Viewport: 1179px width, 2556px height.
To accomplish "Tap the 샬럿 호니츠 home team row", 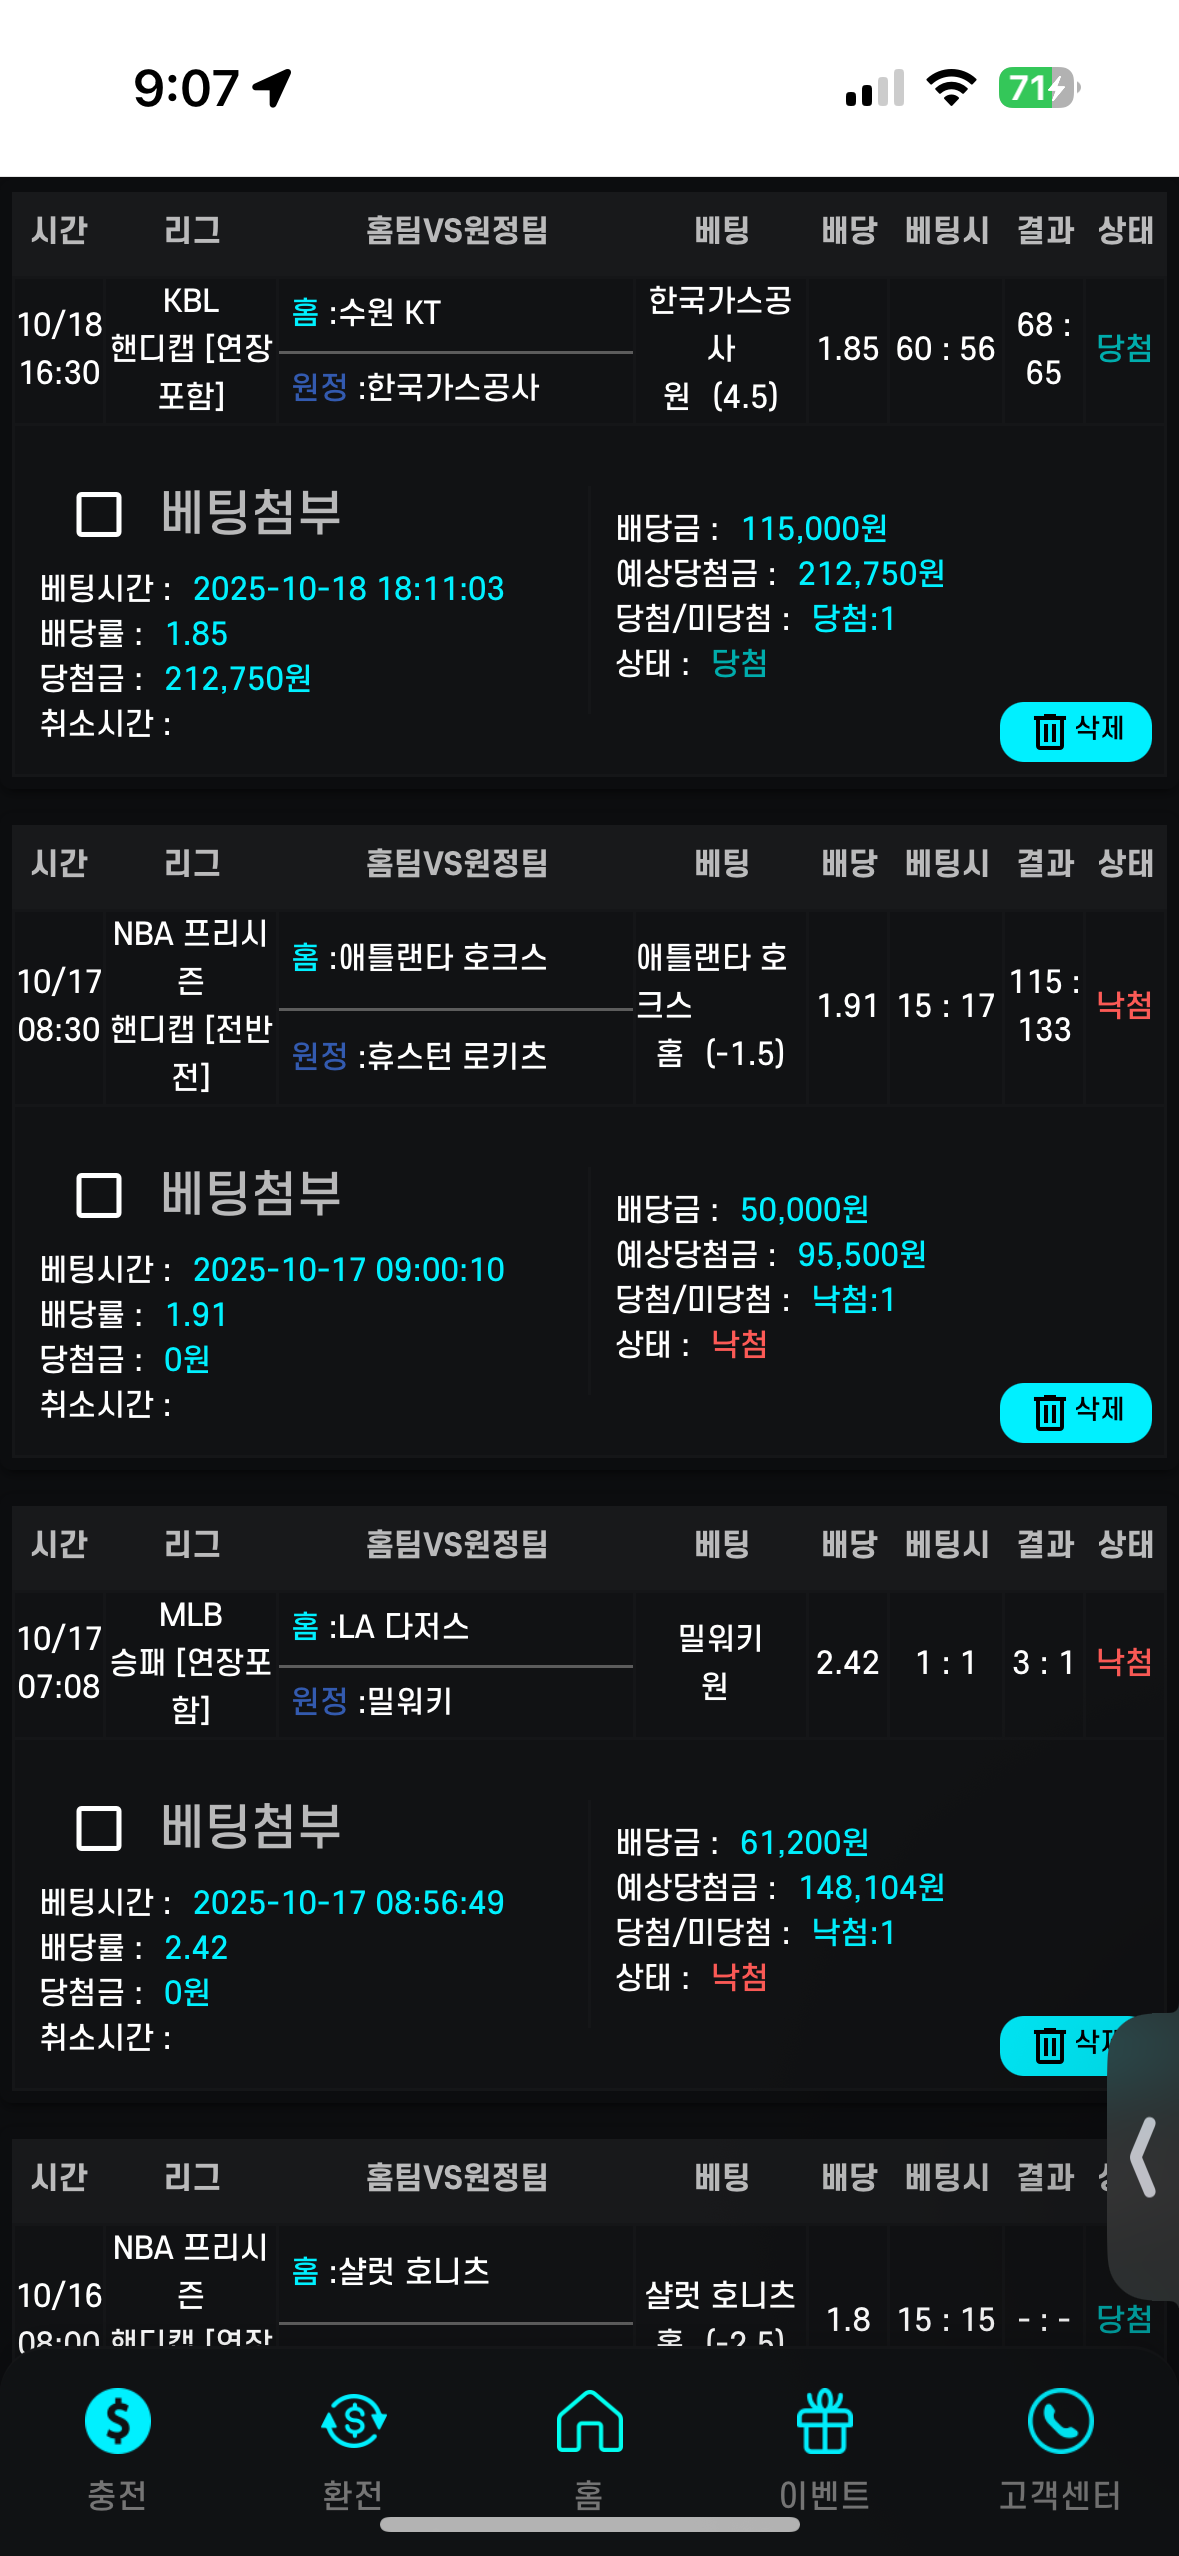I will 455,2271.
